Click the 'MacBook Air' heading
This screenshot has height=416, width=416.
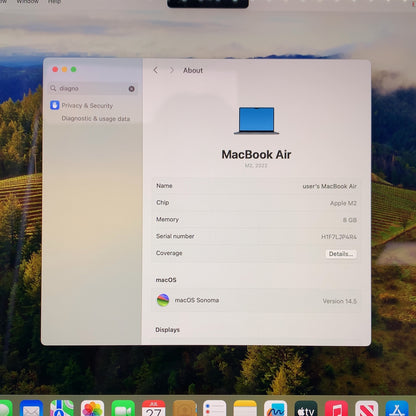coord(256,155)
